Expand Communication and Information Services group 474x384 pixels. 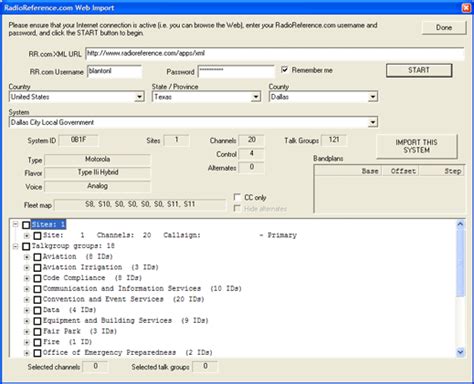27,289
